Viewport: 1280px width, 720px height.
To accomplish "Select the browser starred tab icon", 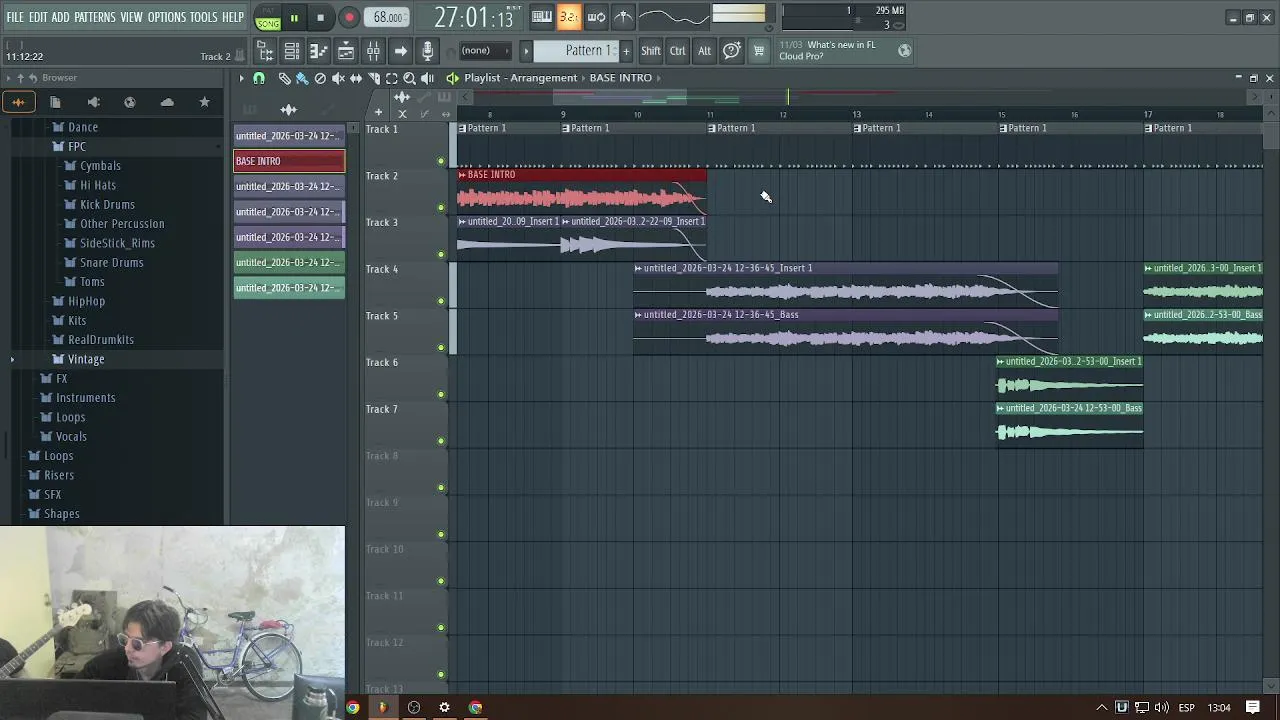I will coord(204,102).
